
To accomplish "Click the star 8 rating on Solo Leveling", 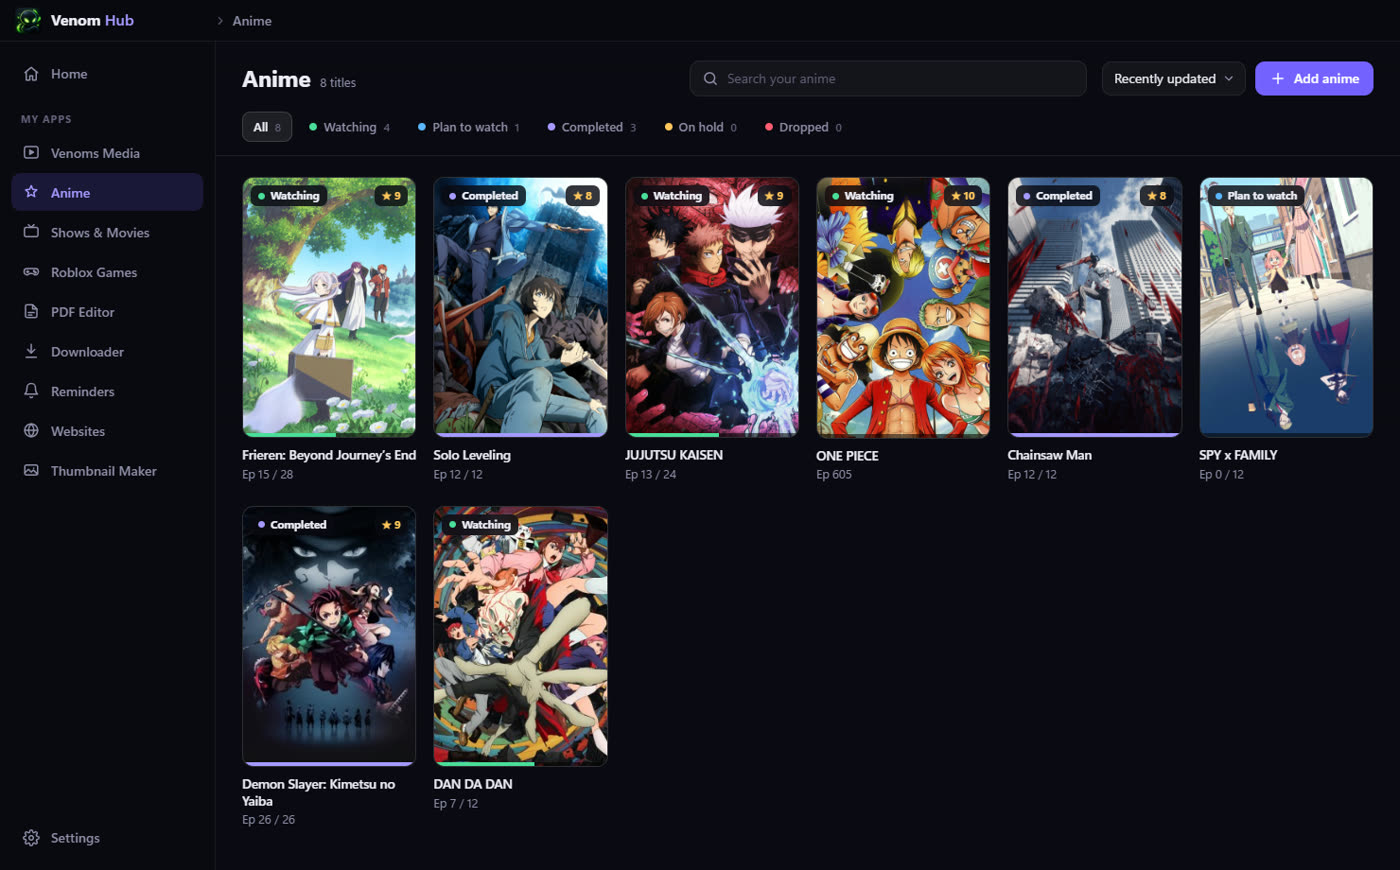I will (582, 196).
